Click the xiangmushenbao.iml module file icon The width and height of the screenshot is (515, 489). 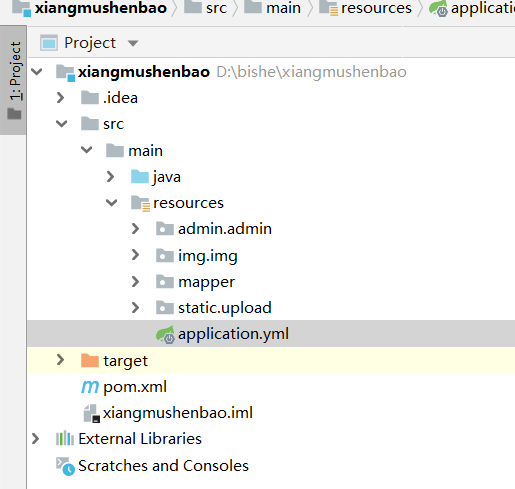click(91, 414)
